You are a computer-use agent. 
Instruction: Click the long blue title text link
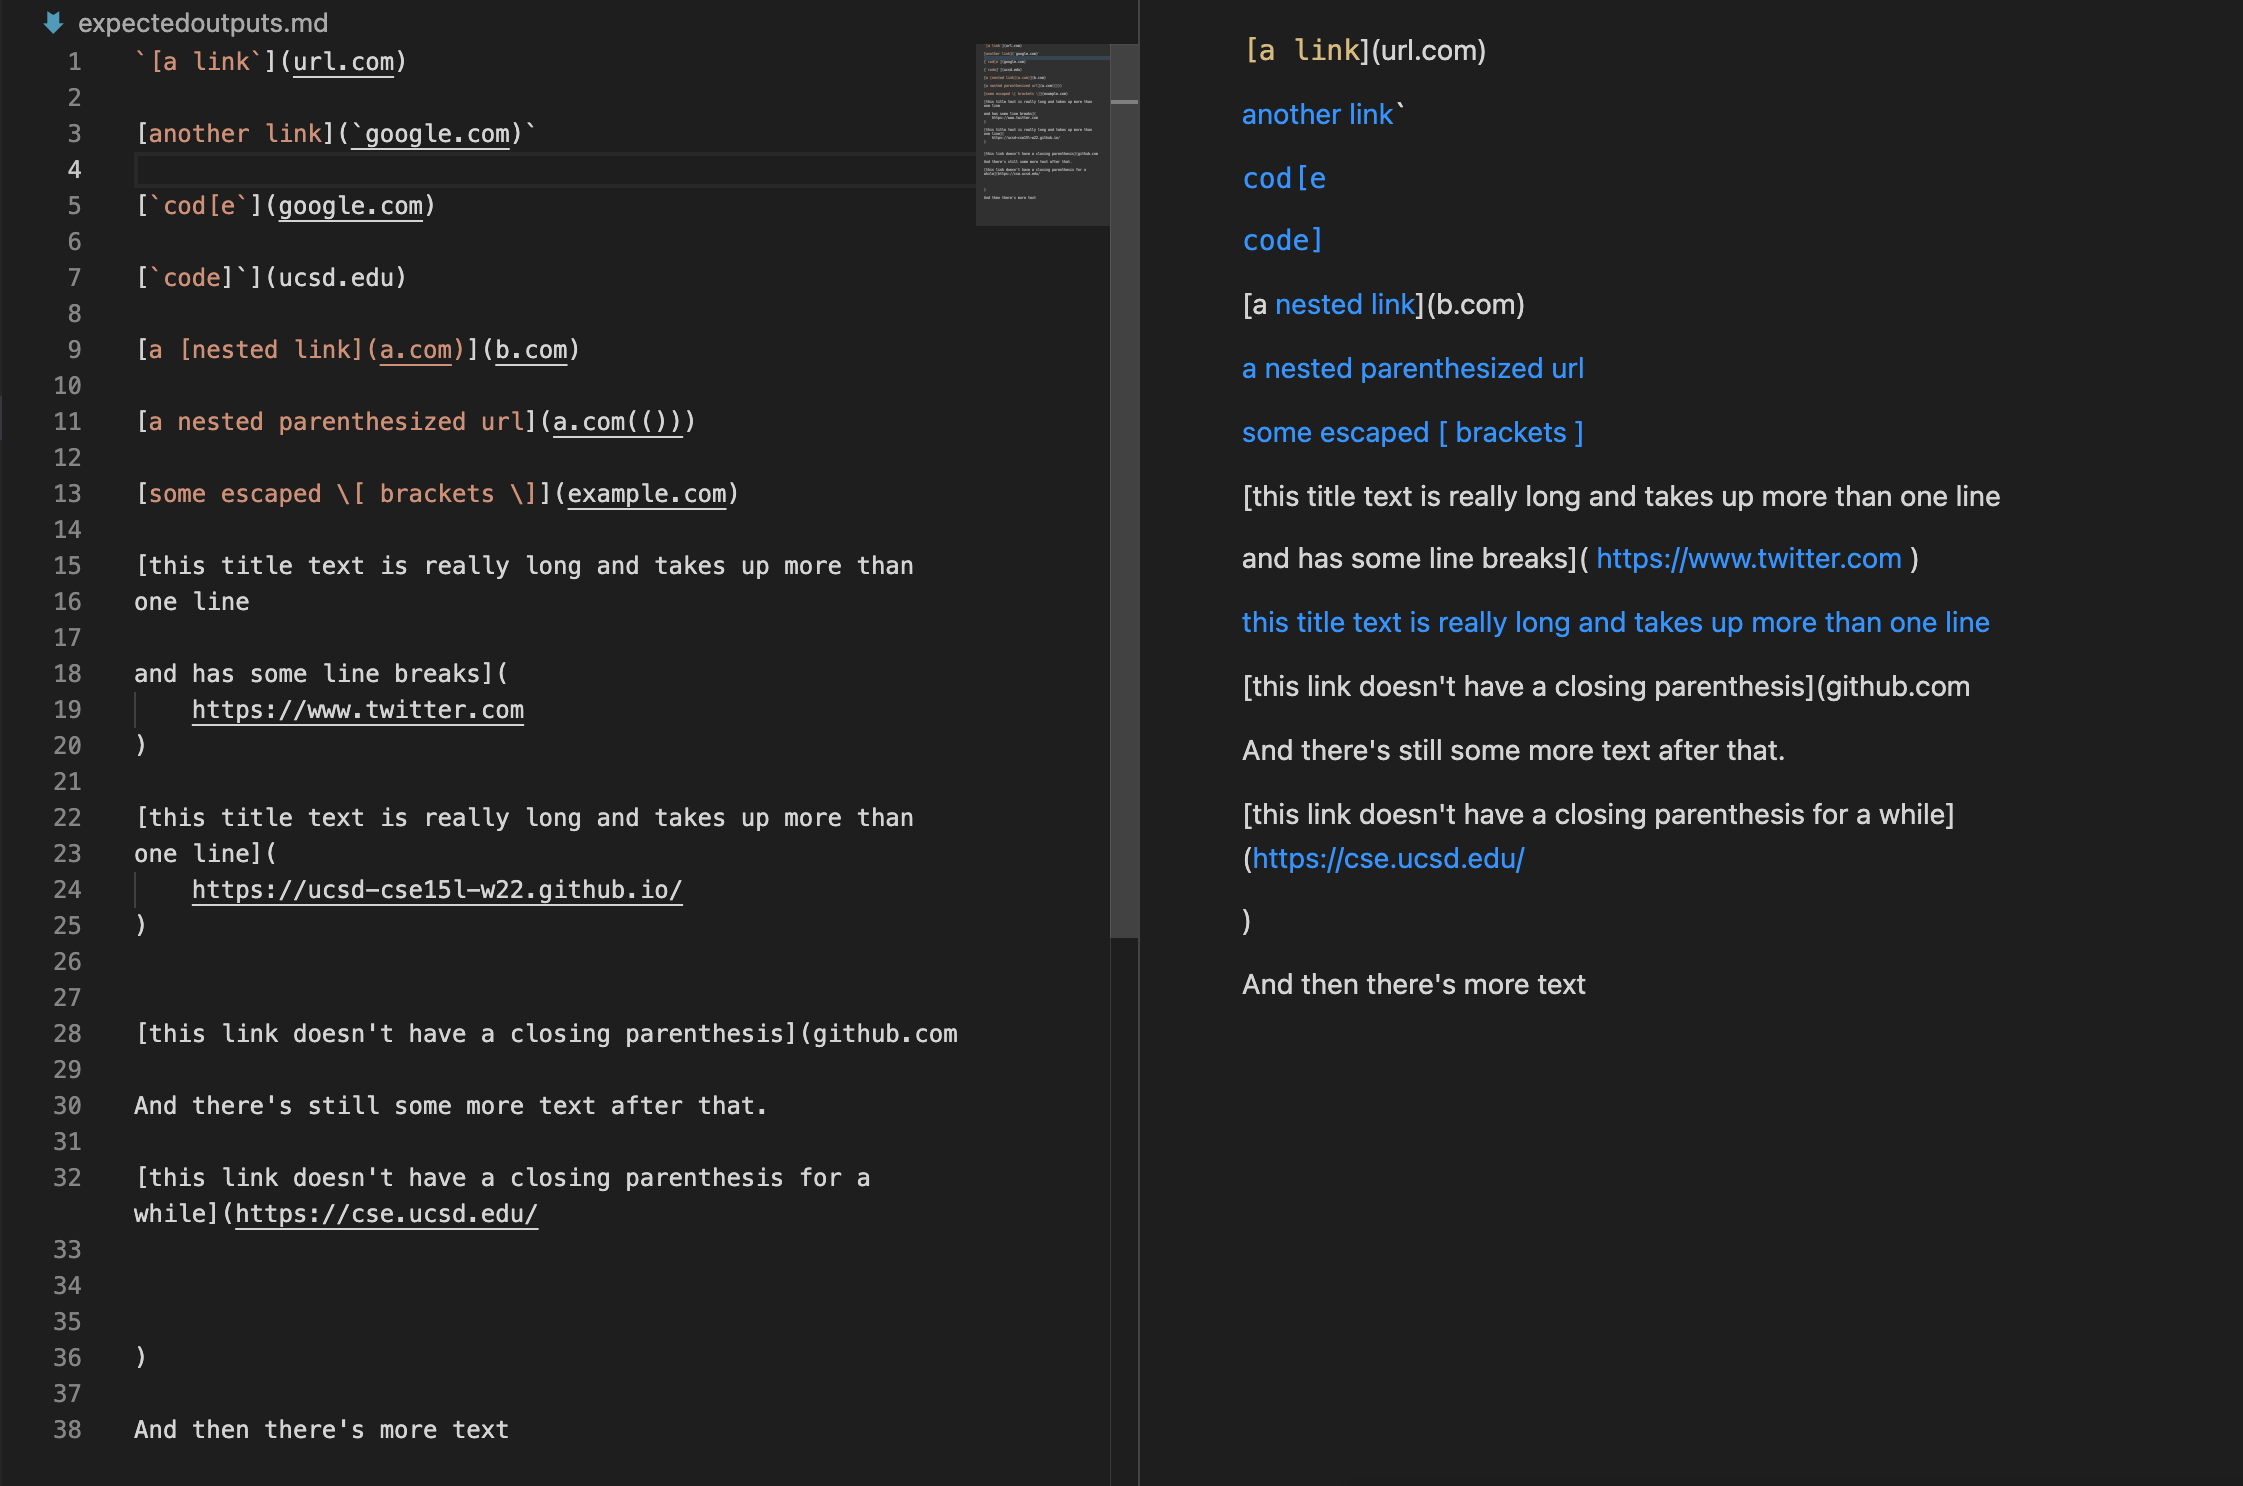(1615, 622)
